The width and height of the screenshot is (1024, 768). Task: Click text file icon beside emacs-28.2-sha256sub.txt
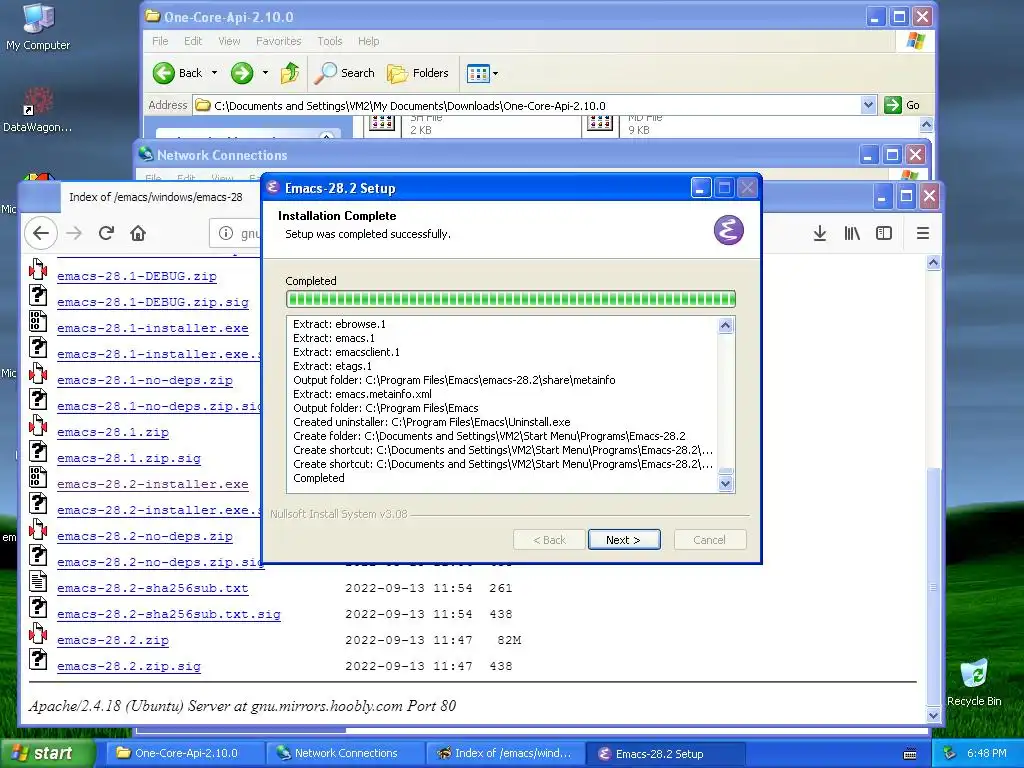[x=38, y=581]
